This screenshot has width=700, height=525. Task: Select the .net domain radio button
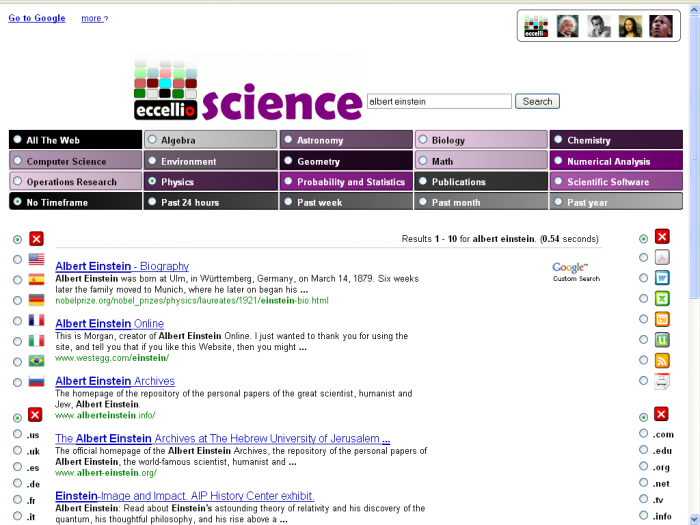pos(643,483)
